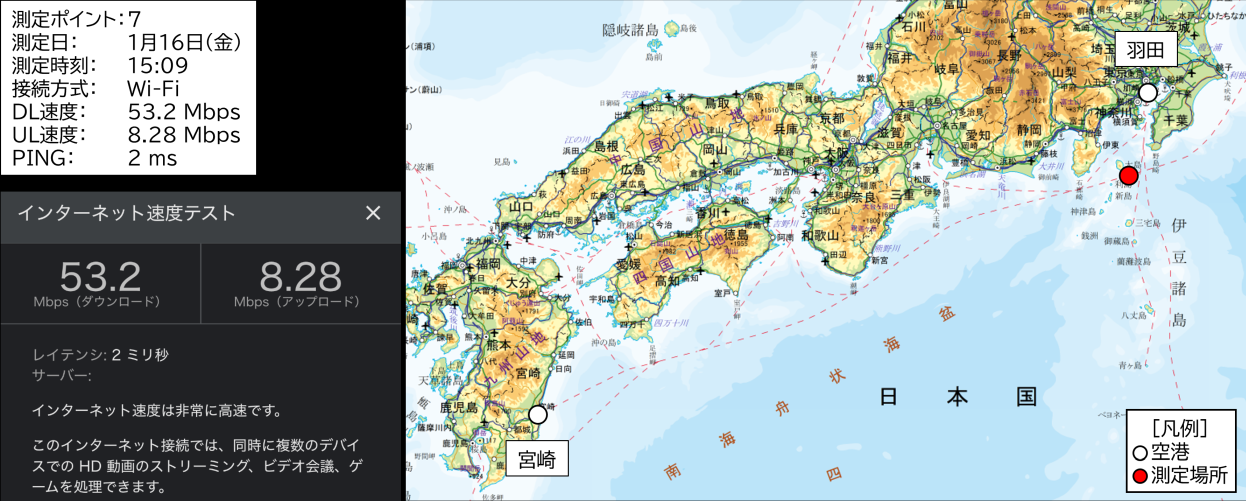The image size is (1246, 501).
Task: Click the Haneda airport circle marker
Action: 1148,92
